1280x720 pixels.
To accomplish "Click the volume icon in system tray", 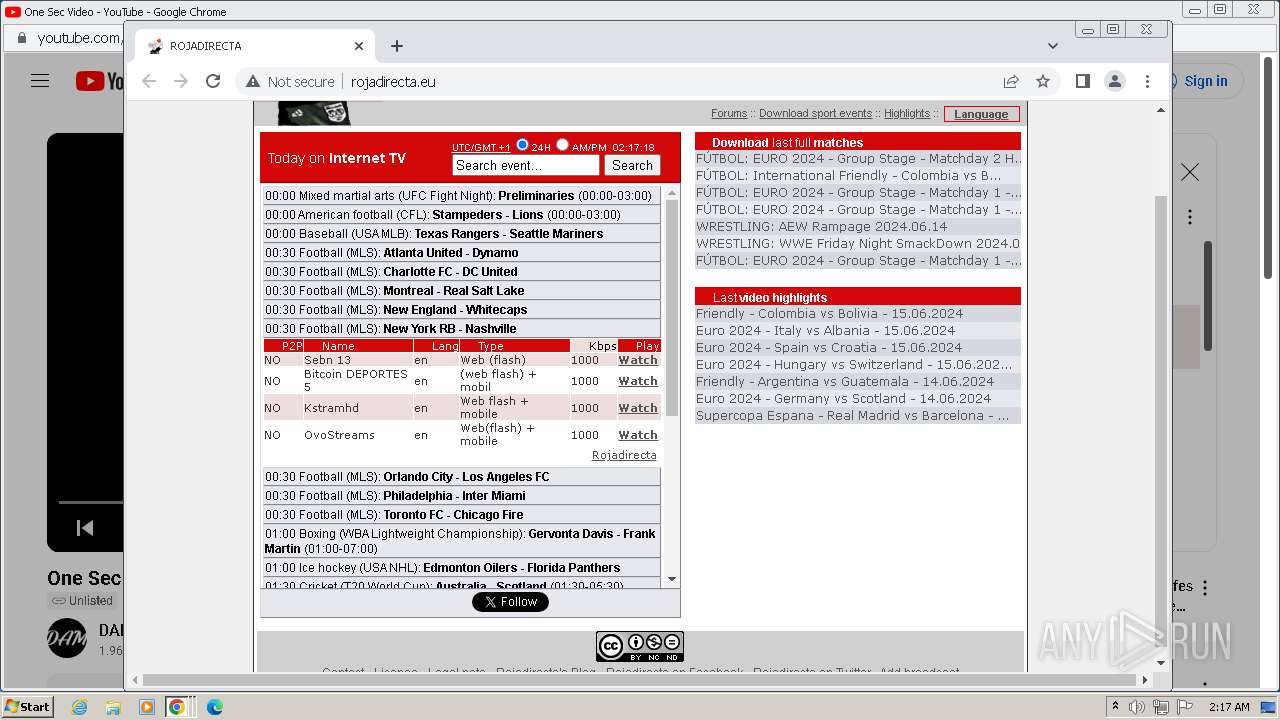I will 1137,707.
